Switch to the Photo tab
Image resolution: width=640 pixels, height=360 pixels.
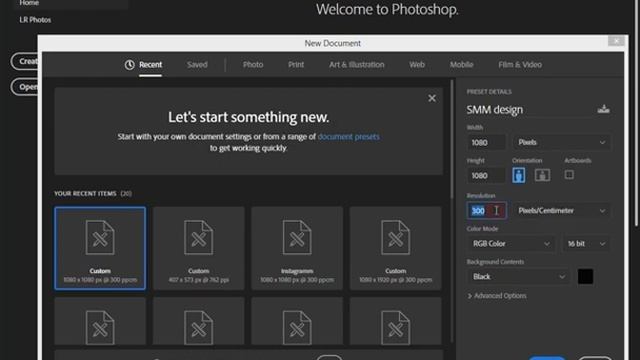(x=253, y=65)
